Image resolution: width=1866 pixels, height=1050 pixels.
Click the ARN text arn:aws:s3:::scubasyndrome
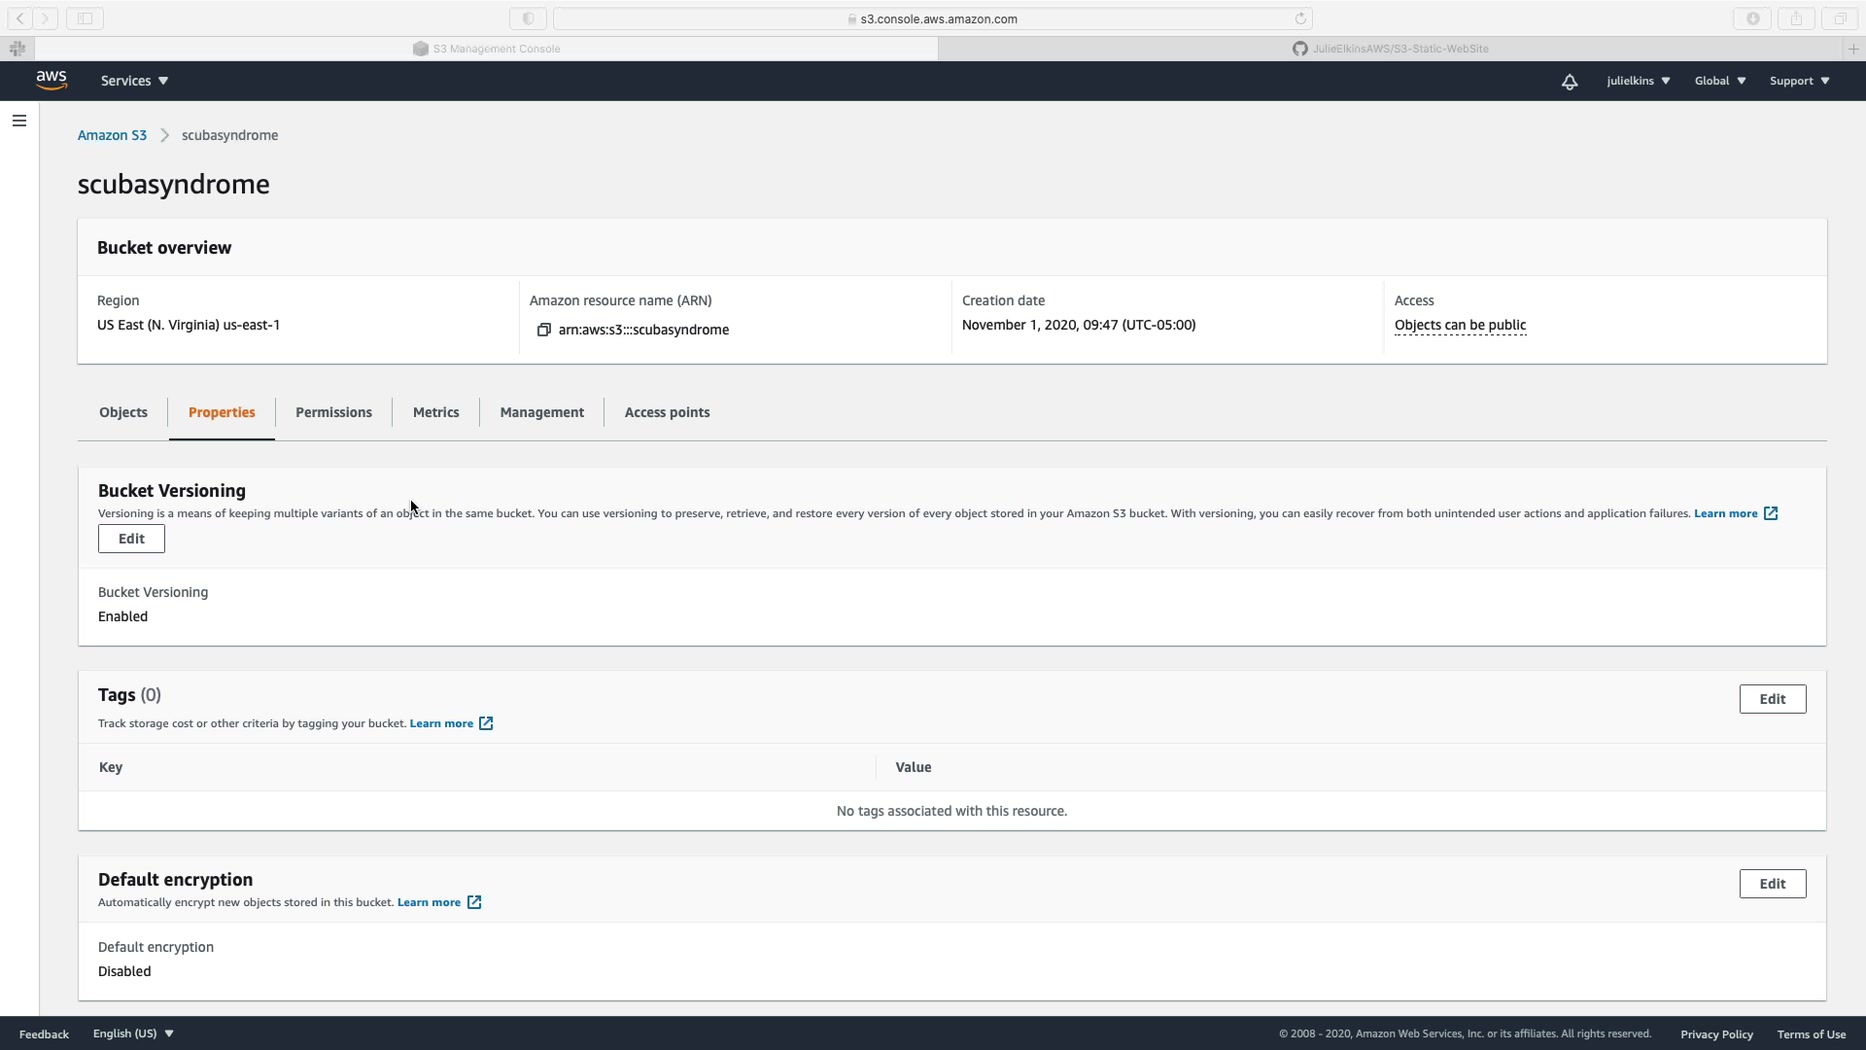pyautogui.click(x=643, y=330)
